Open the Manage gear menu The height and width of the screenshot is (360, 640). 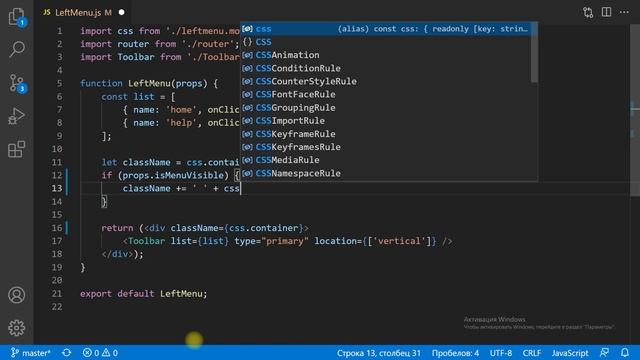pyautogui.click(x=17, y=328)
